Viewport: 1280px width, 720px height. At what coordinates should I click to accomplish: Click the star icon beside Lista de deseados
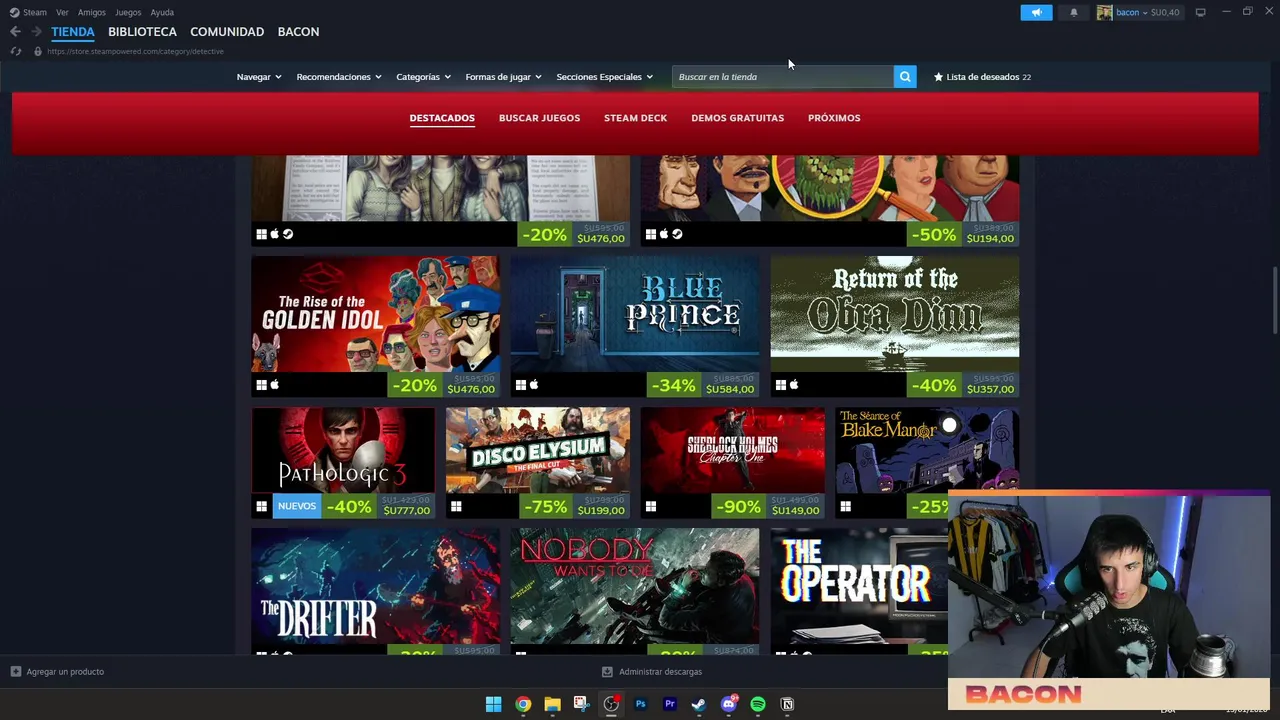938,77
